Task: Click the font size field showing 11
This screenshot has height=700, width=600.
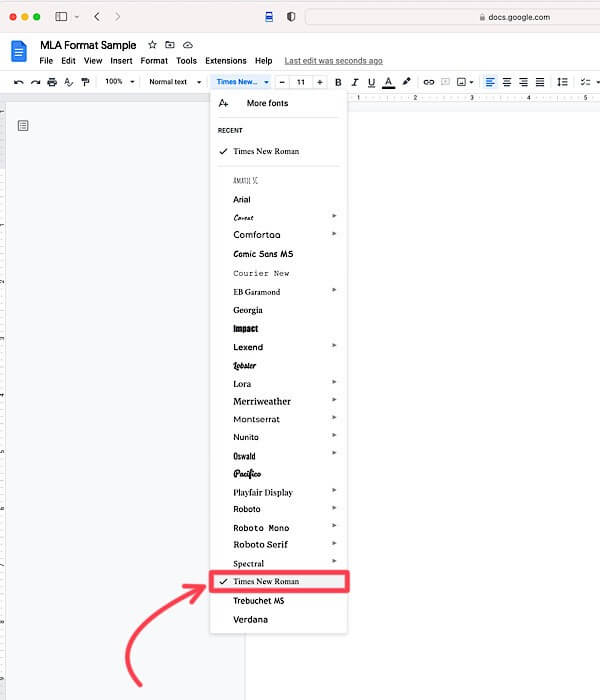Action: [301, 82]
